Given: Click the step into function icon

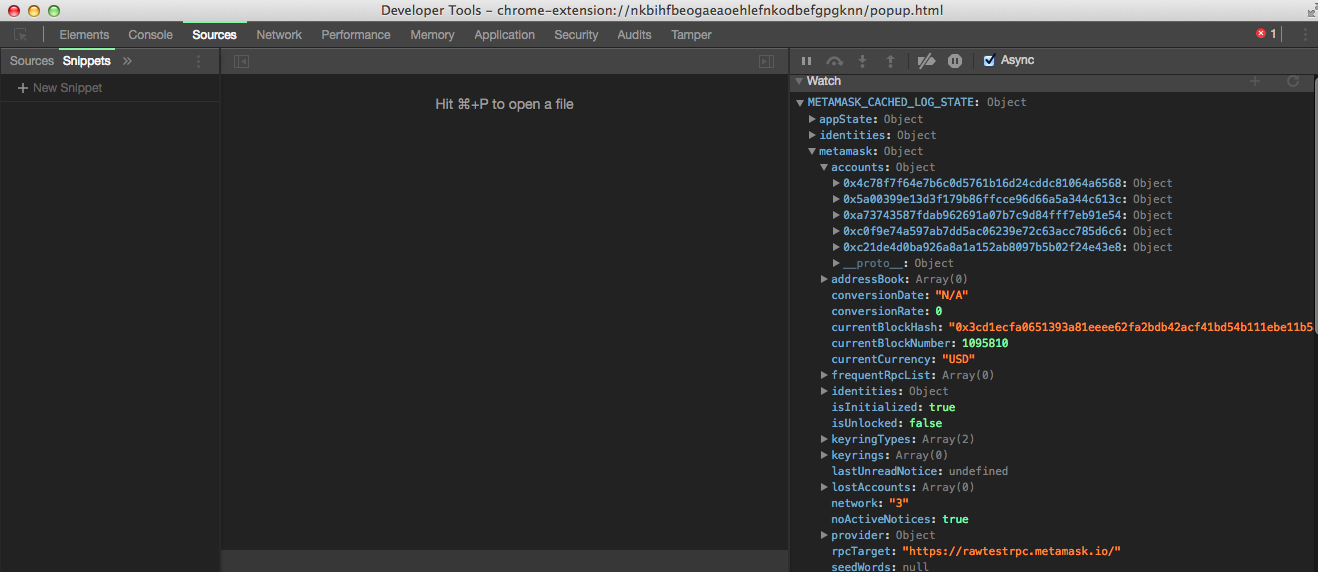Looking at the screenshot, I should click(x=862, y=61).
